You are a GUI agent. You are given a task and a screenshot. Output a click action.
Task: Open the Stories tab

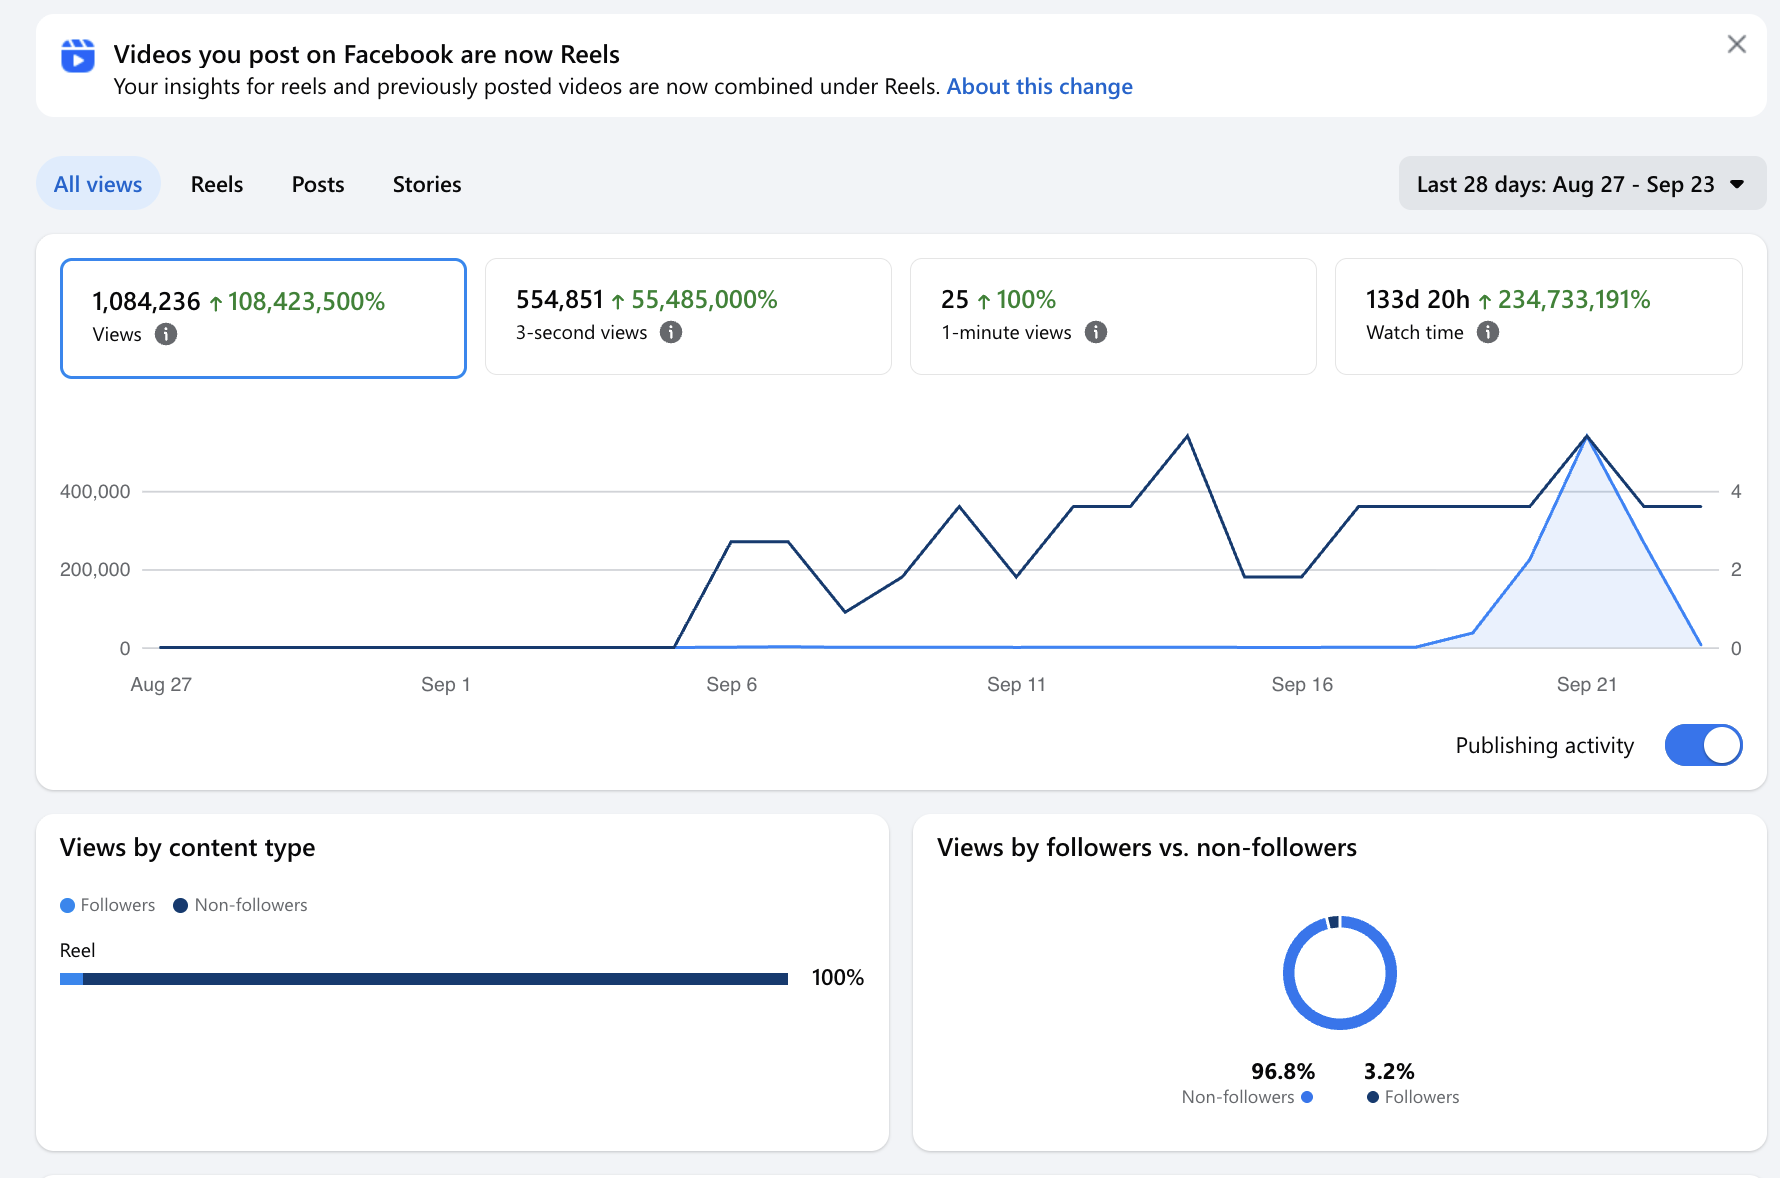click(427, 184)
